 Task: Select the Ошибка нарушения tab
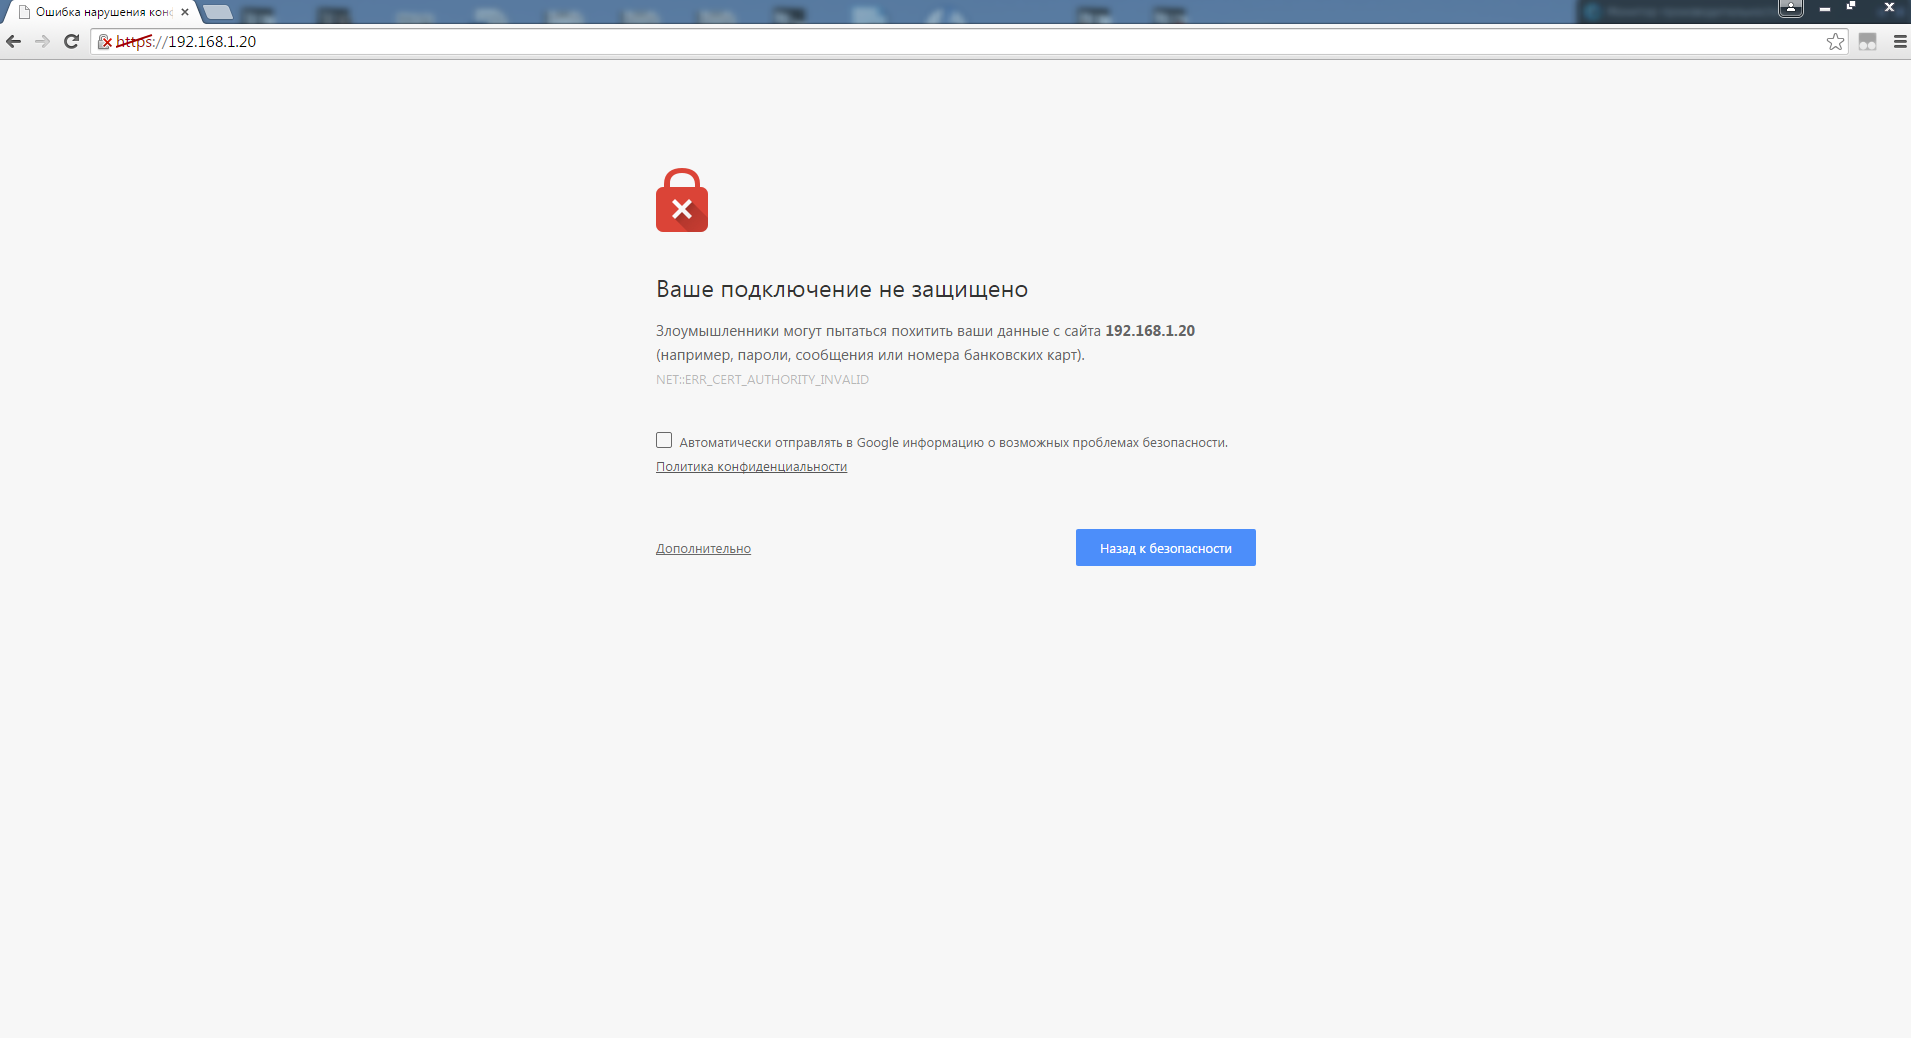(100, 12)
